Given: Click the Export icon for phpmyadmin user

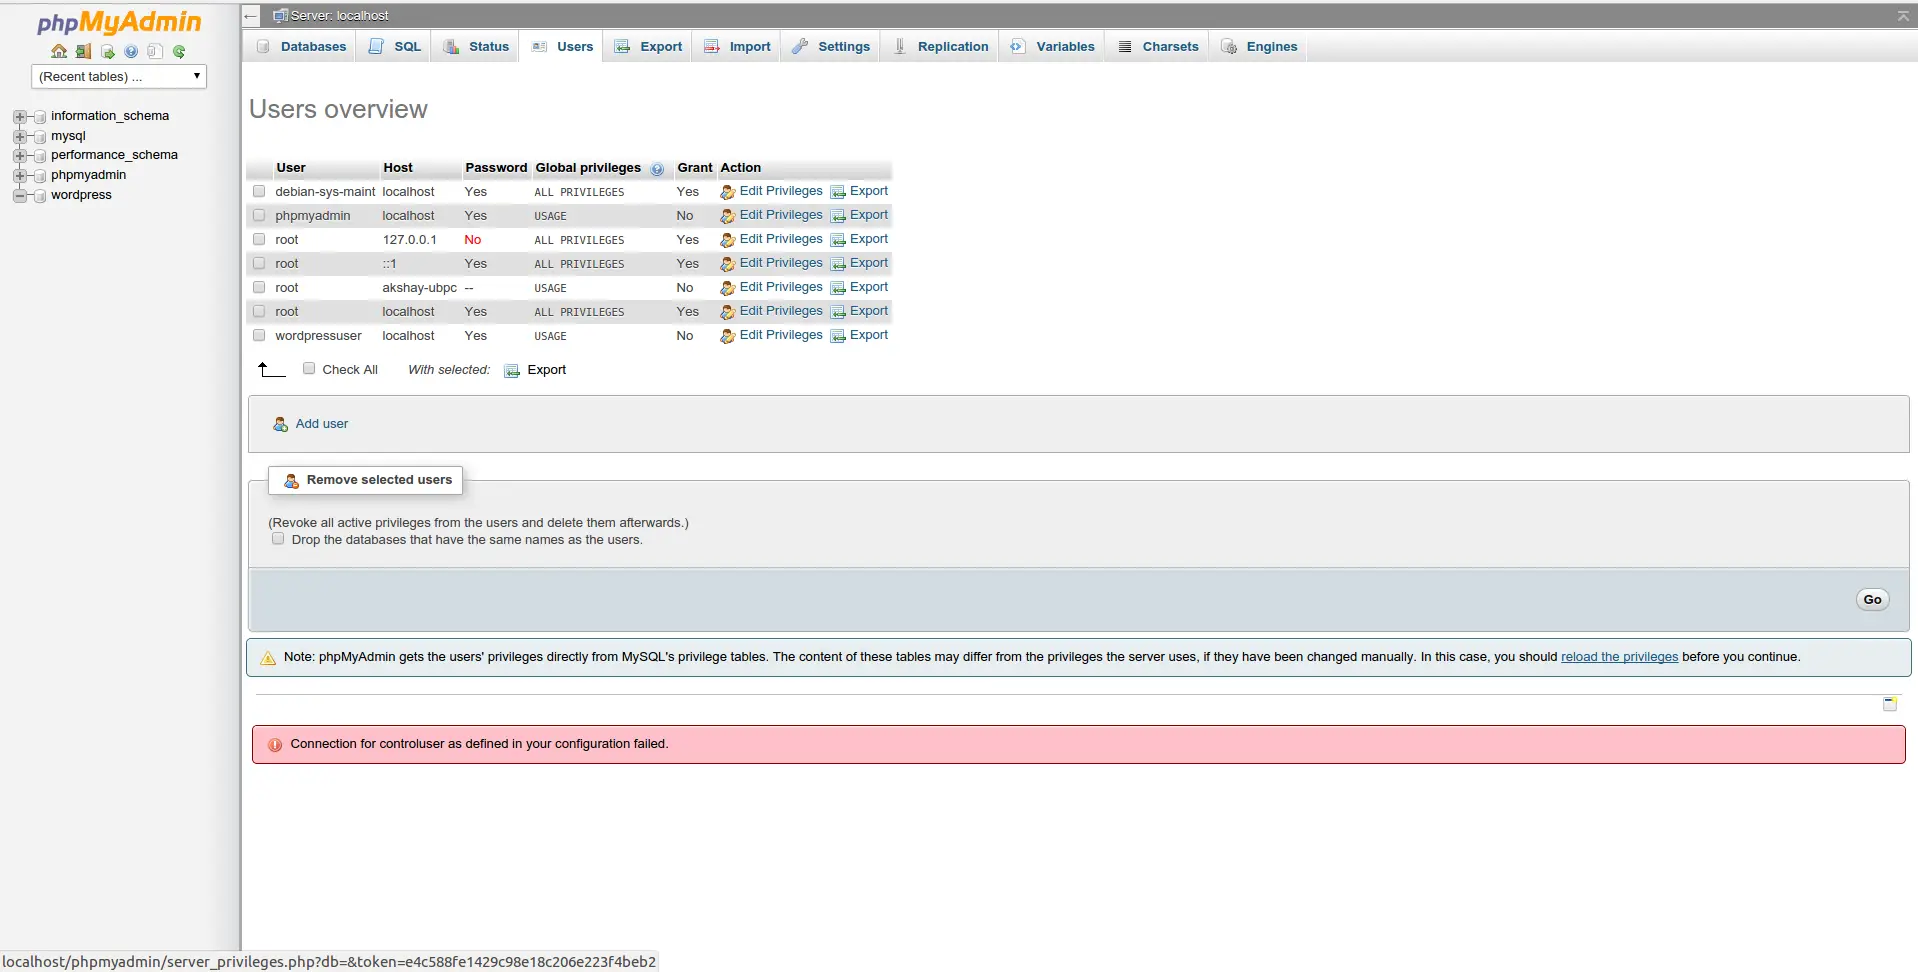Looking at the screenshot, I should click(x=838, y=216).
